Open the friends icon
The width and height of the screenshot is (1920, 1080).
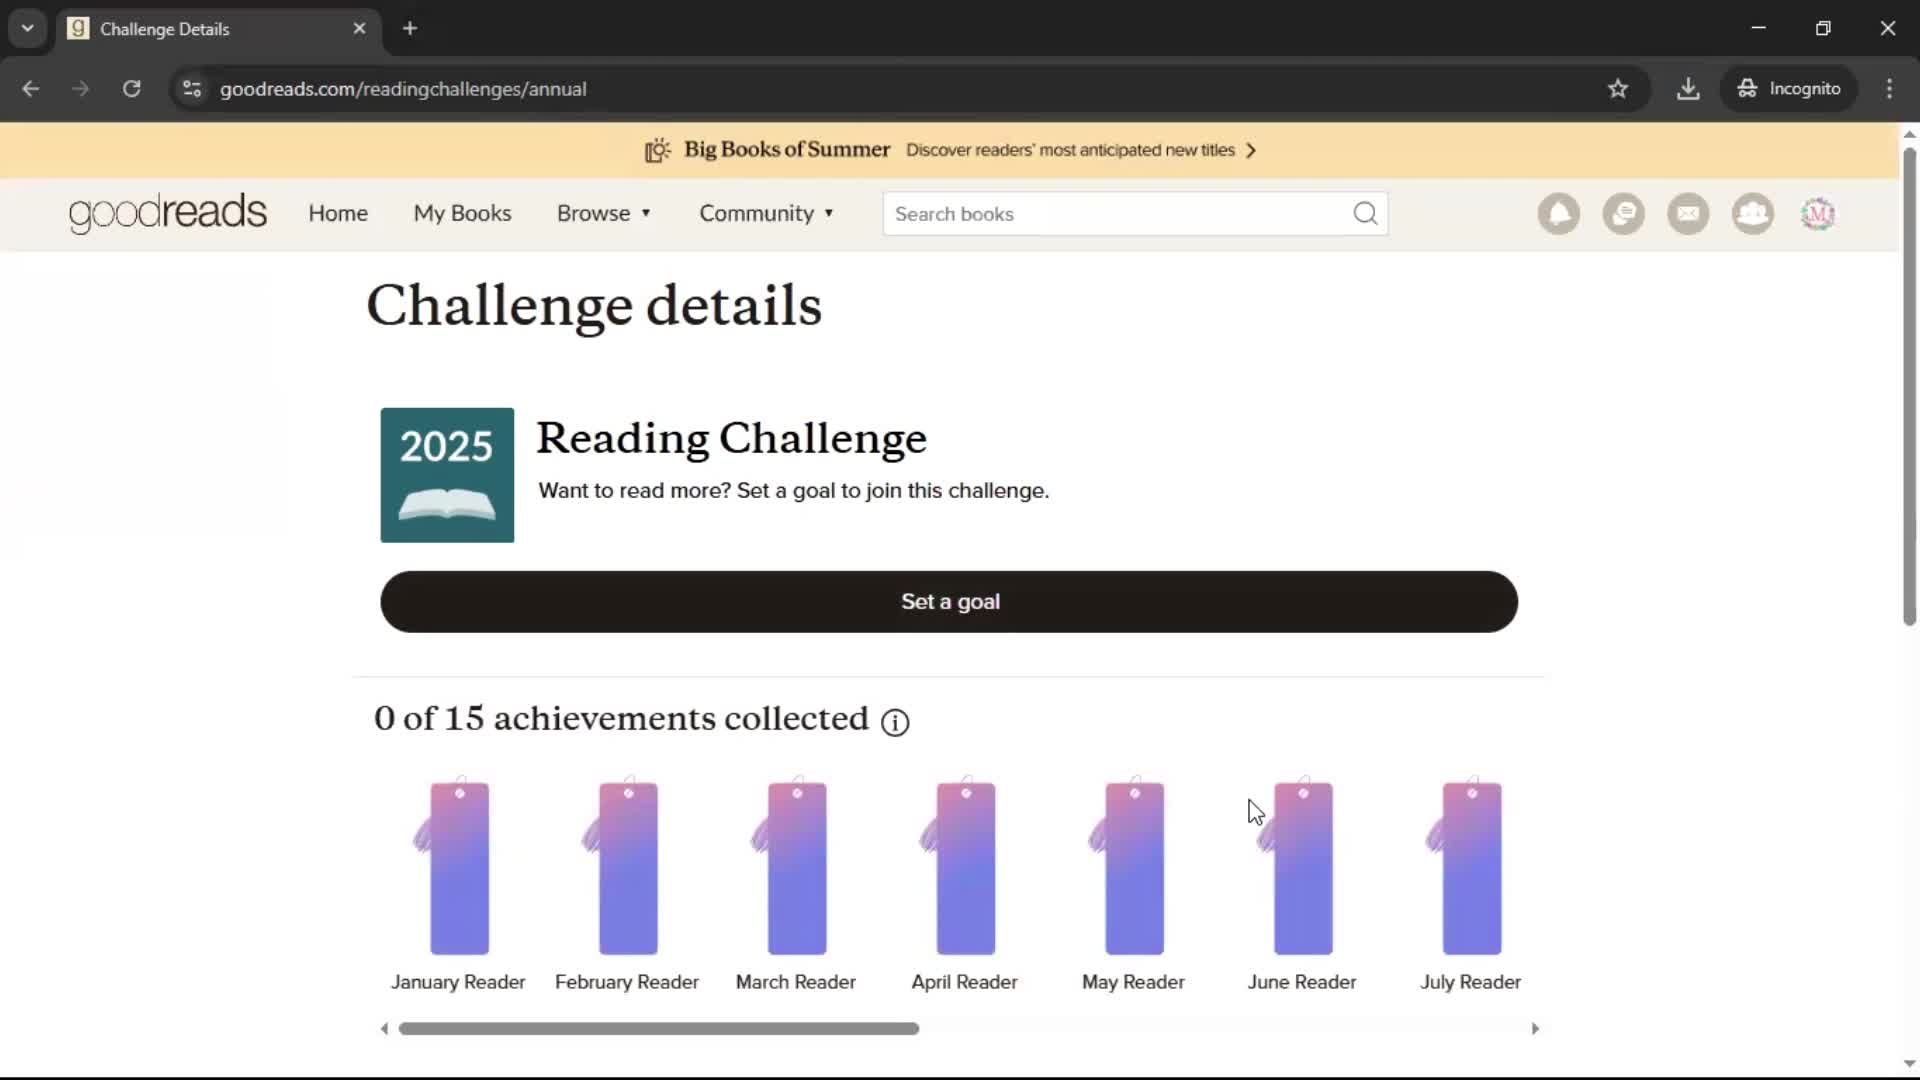(x=1753, y=214)
